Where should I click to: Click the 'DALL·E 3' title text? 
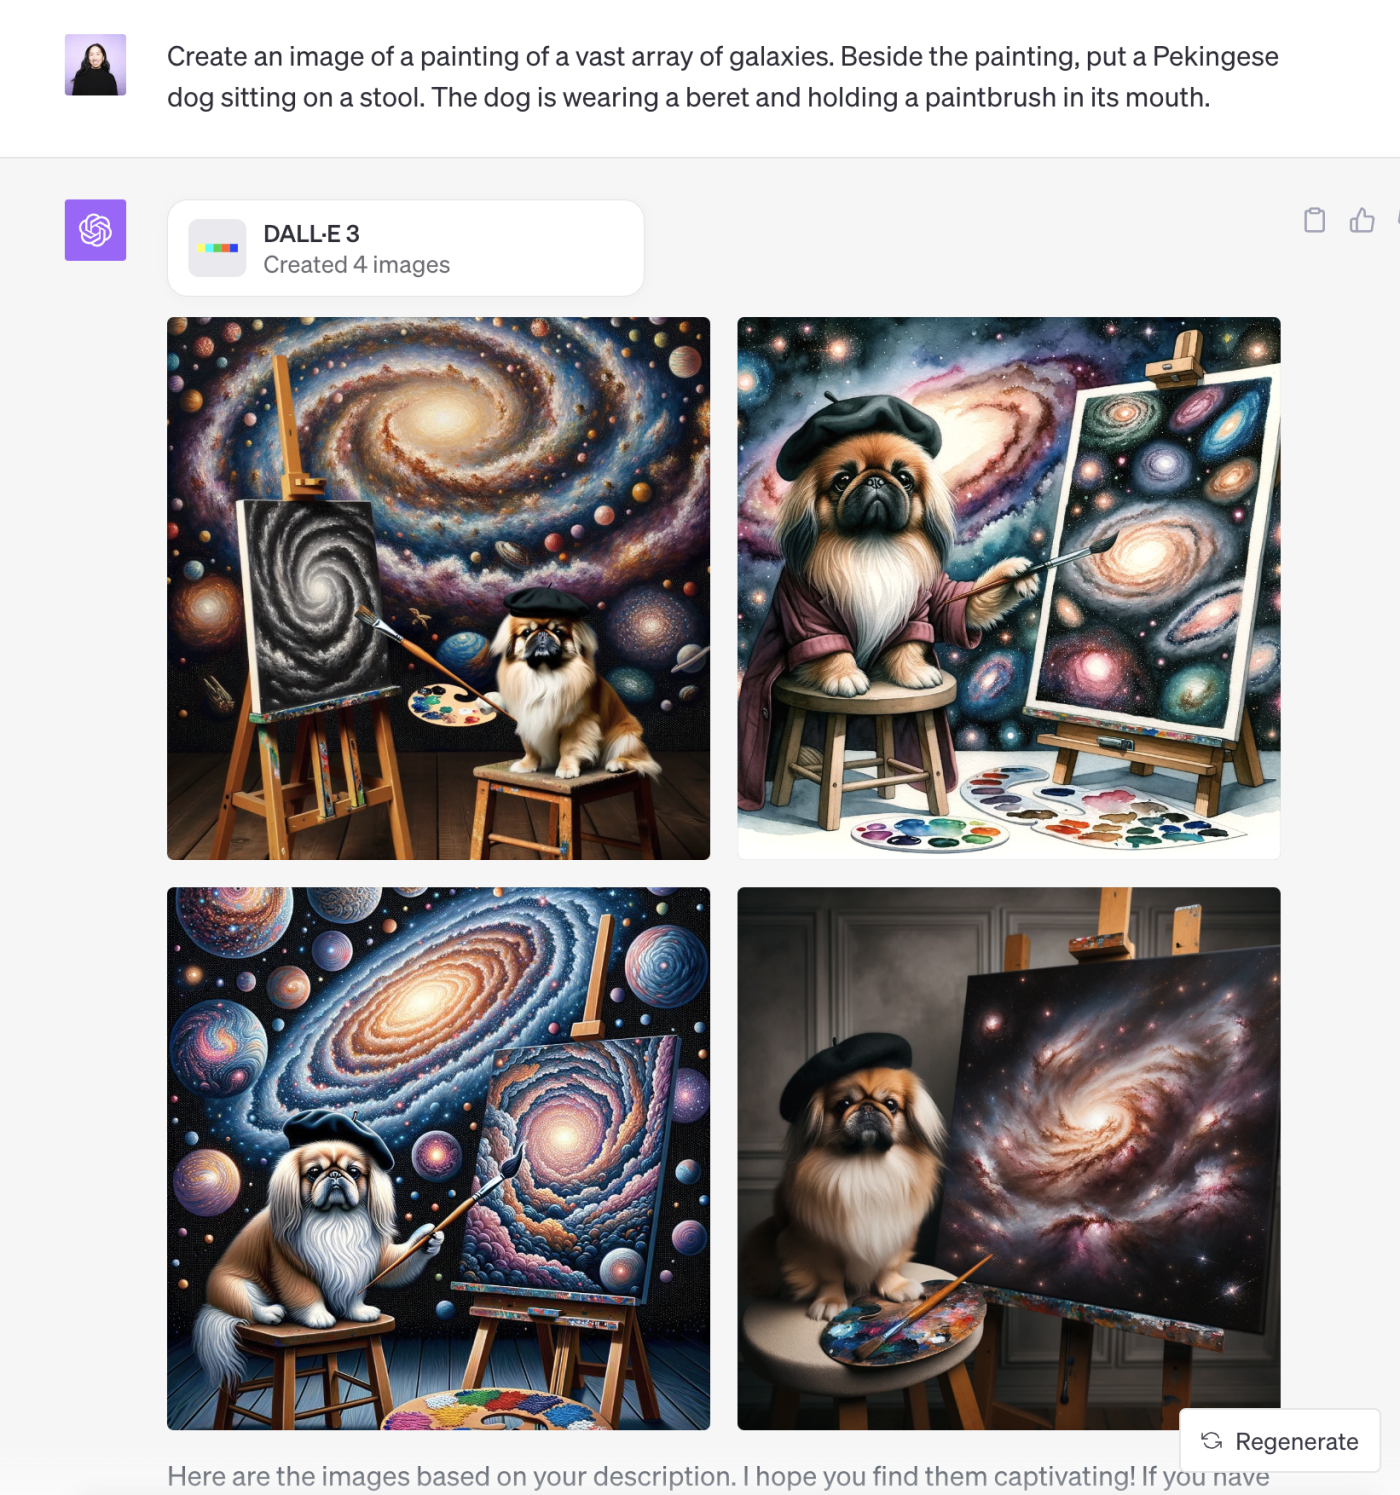[x=311, y=234]
